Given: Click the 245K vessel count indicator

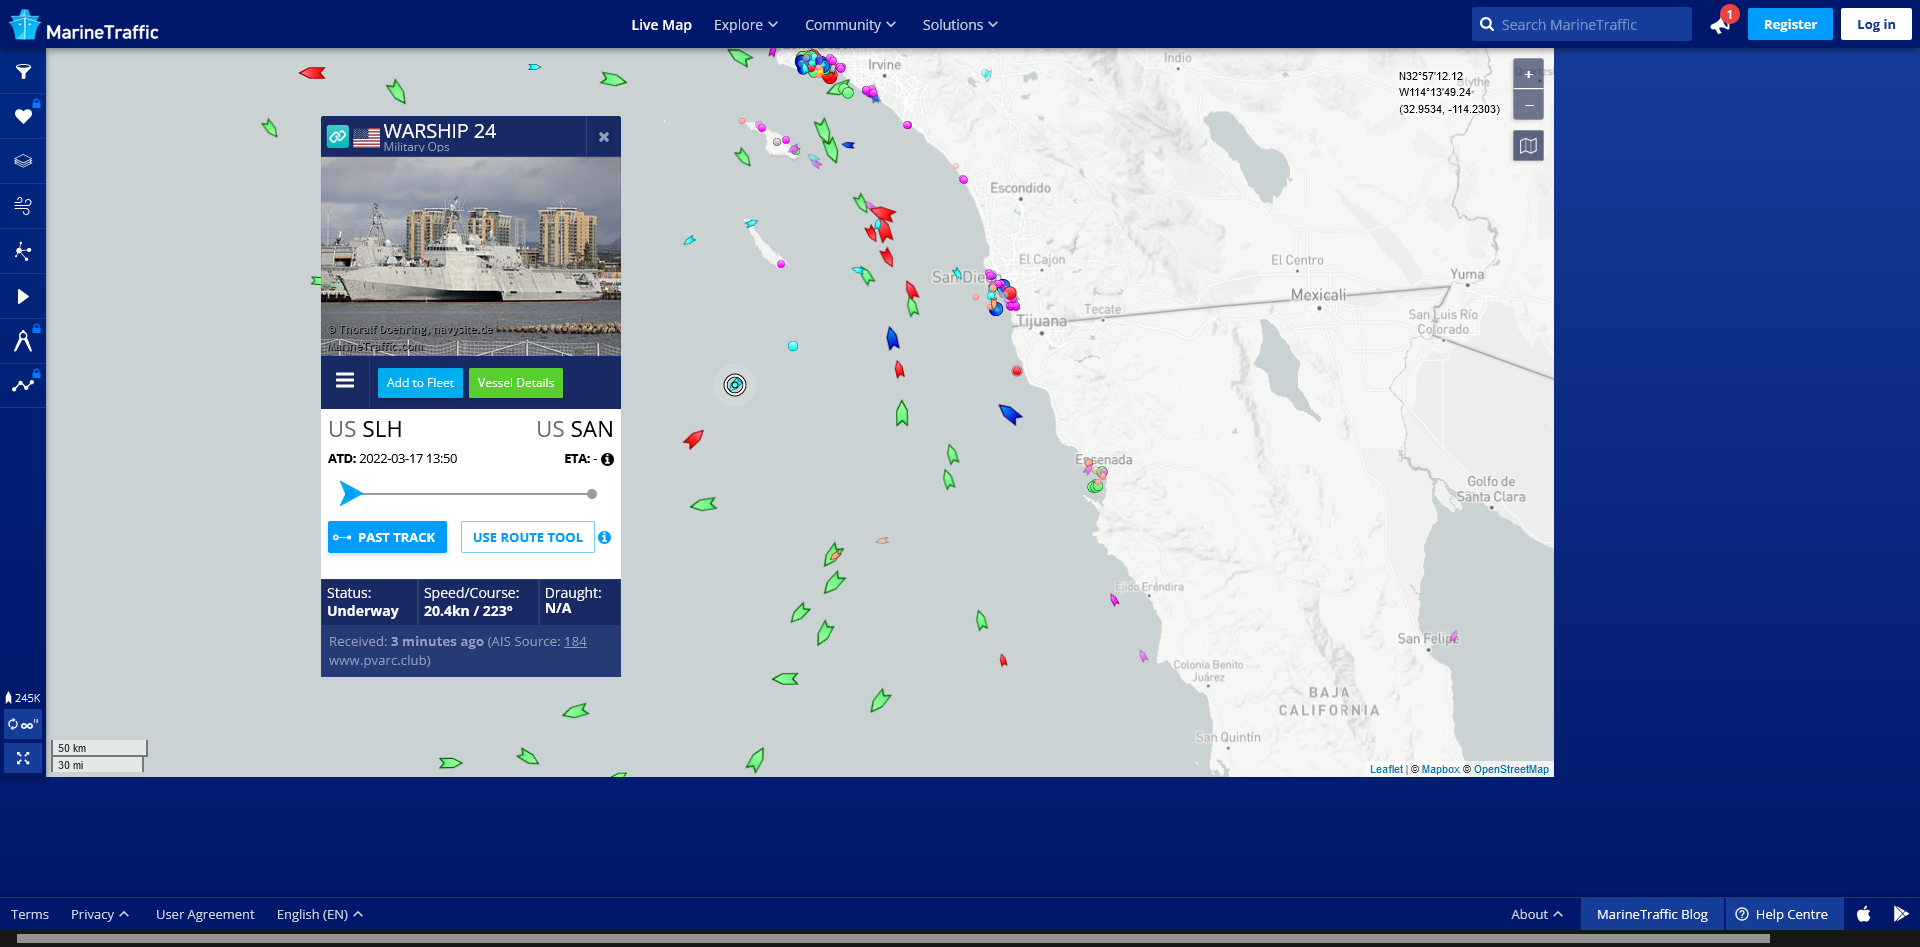Looking at the screenshot, I should click(x=23, y=698).
